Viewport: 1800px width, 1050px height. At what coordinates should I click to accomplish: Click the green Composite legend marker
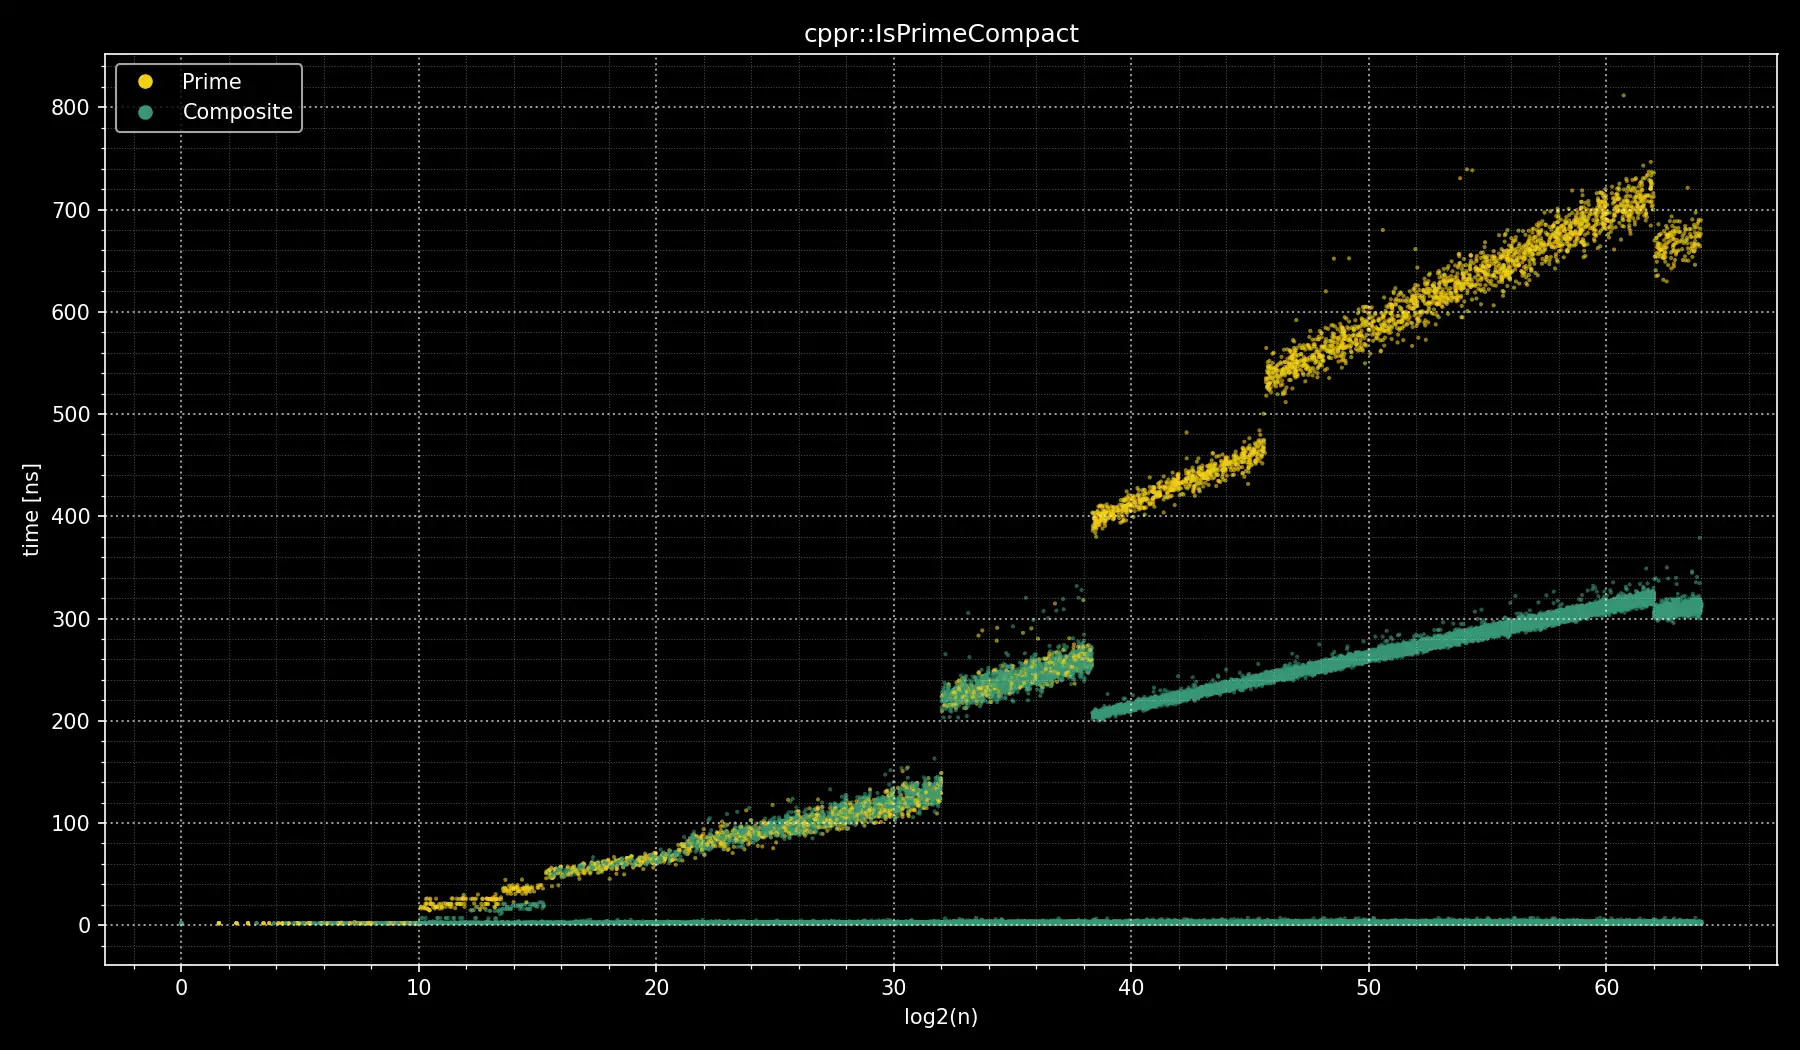point(145,112)
